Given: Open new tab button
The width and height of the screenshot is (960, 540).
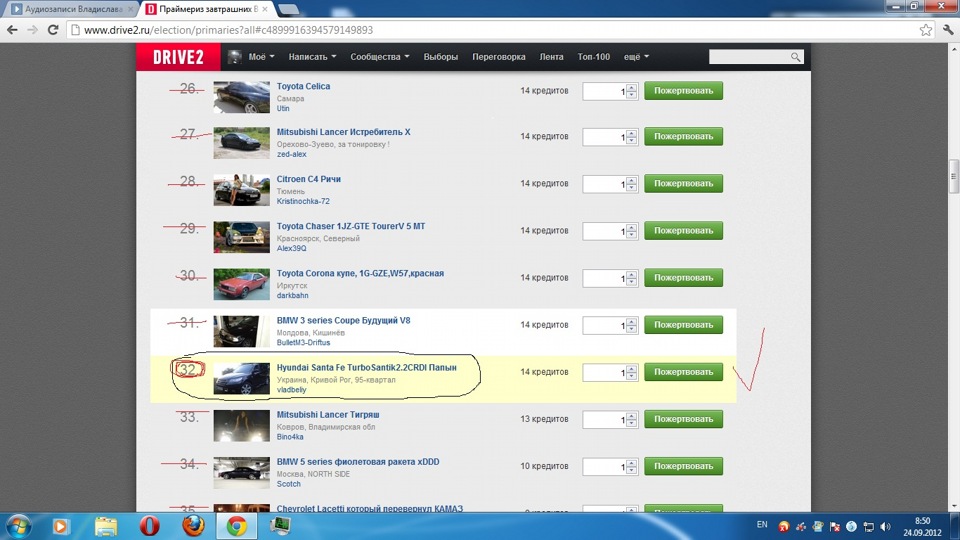Looking at the screenshot, I should (288, 9).
